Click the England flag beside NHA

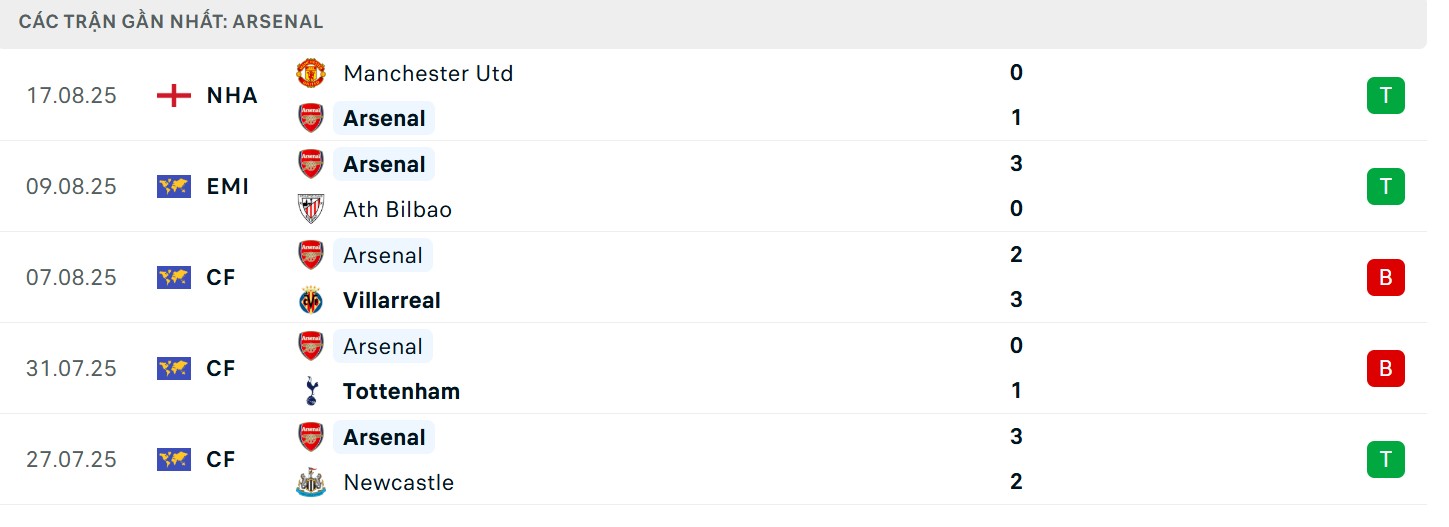(174, 96)
